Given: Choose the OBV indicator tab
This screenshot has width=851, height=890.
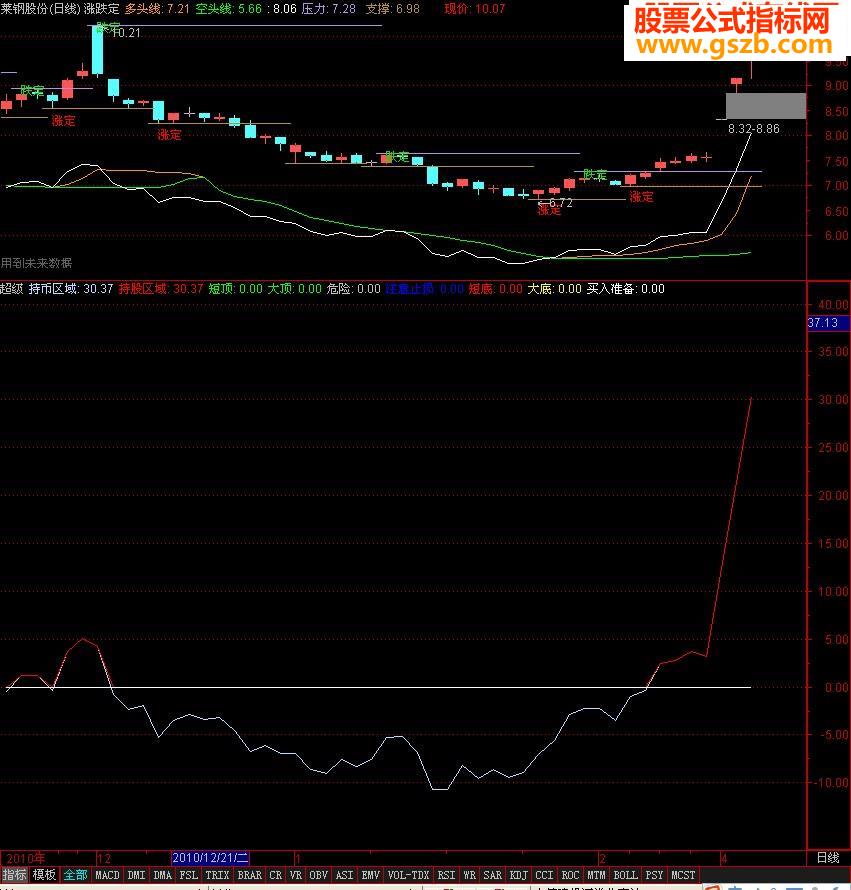Looking at the screenshot, I should [318, 875].
